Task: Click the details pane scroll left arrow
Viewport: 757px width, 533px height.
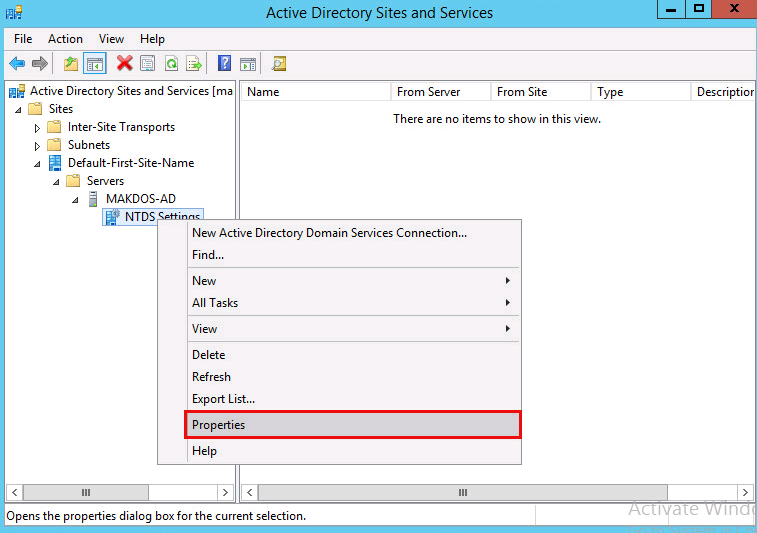Action: pyautogui.click(x=250, y=492)
